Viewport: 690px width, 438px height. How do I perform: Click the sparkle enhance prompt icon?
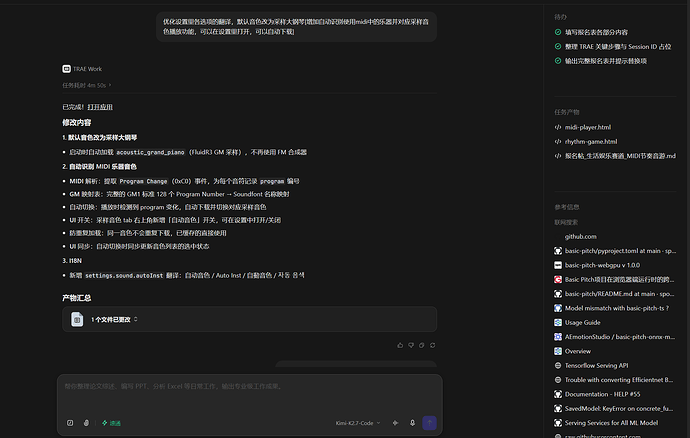[x=395, y=423]
